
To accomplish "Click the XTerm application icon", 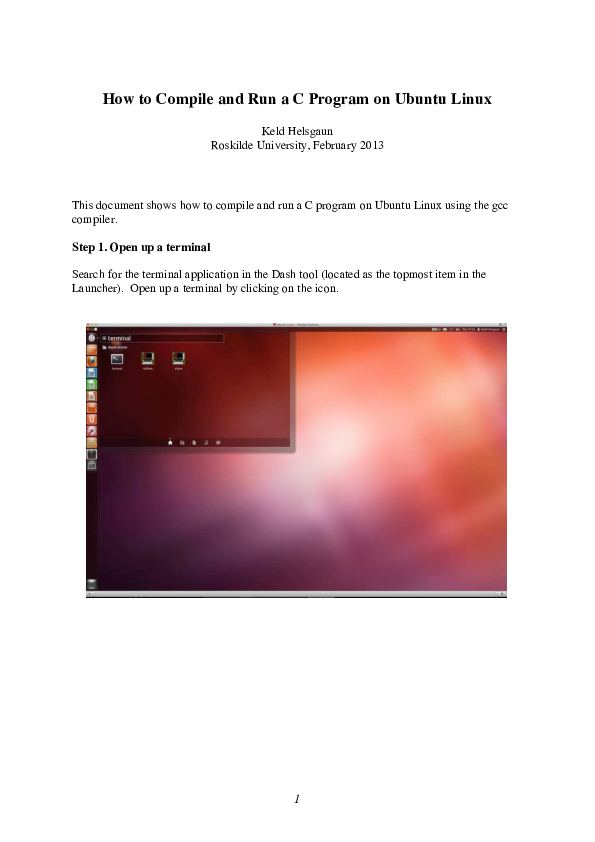I will point(178,359).
